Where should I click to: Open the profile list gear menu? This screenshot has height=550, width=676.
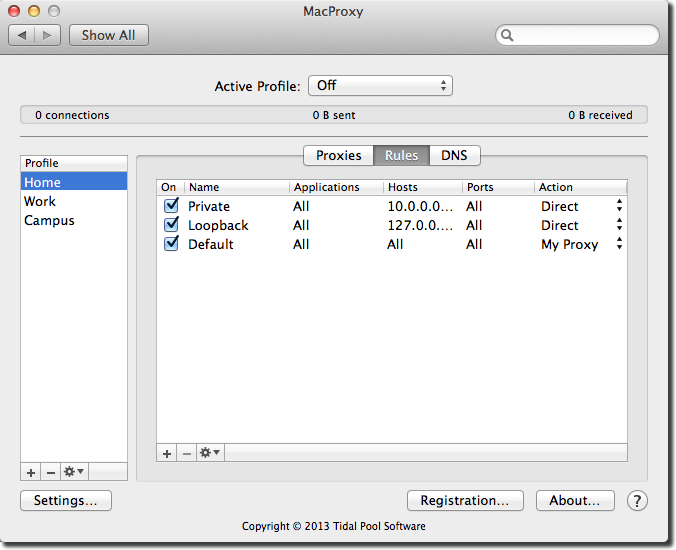[74, 472]
